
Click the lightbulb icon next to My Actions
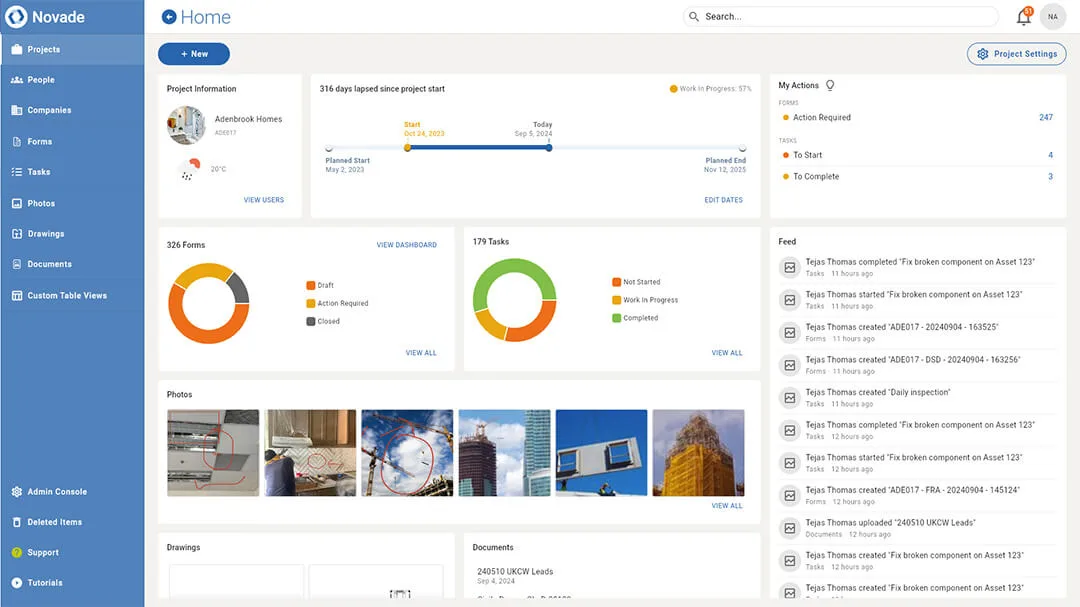pyautogui.click(x=830, y=86)
